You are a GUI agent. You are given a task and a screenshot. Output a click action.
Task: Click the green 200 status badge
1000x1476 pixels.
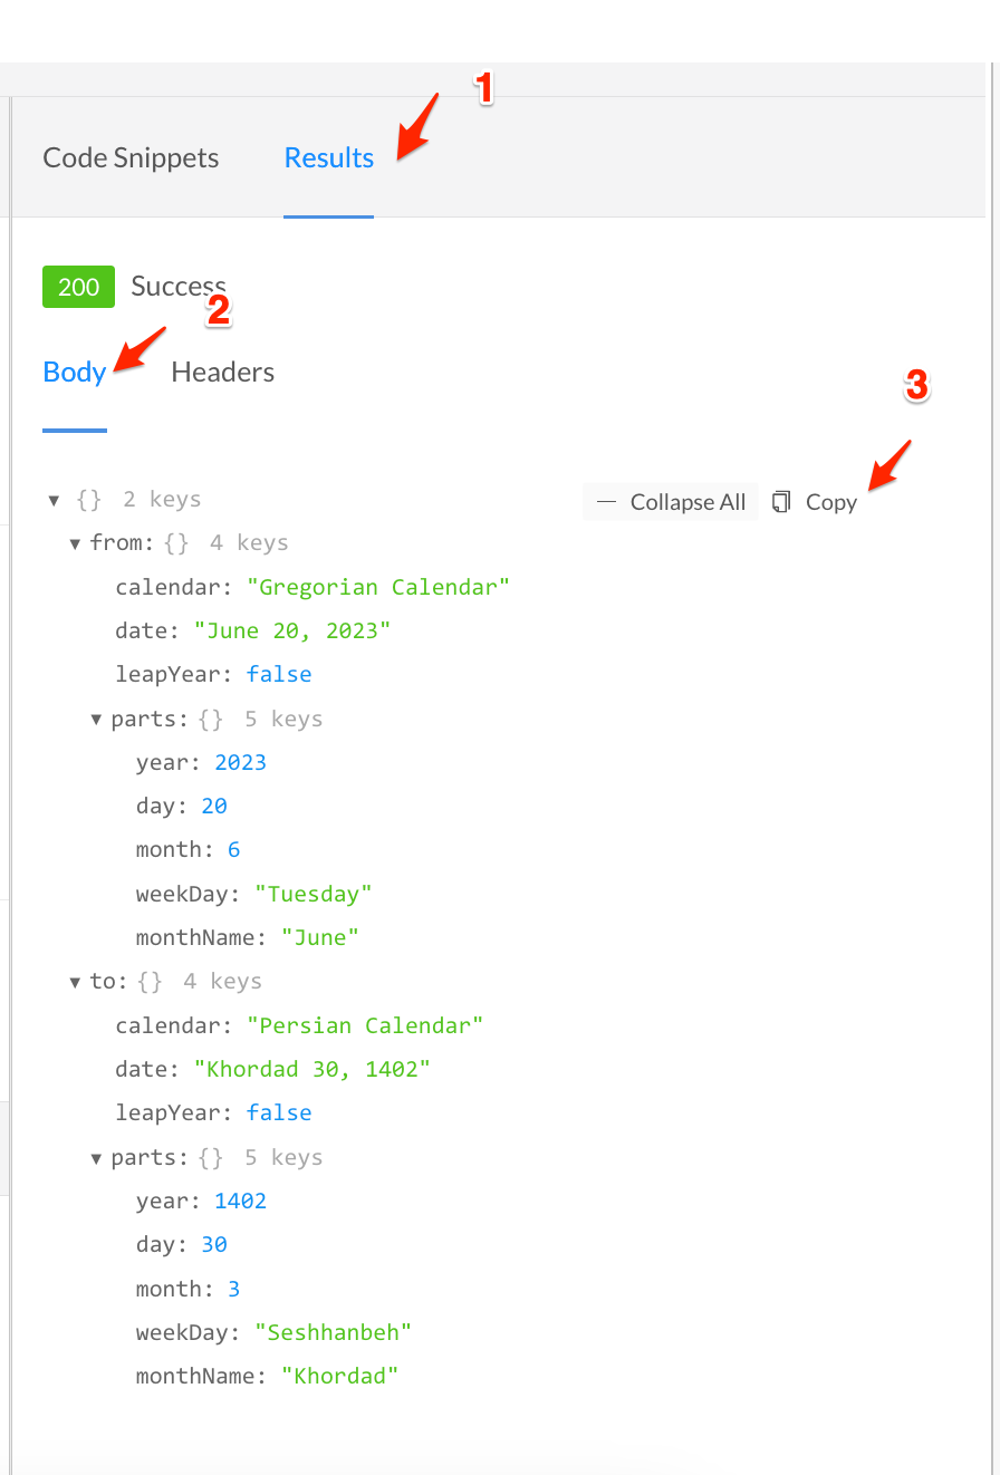[78, 287]
